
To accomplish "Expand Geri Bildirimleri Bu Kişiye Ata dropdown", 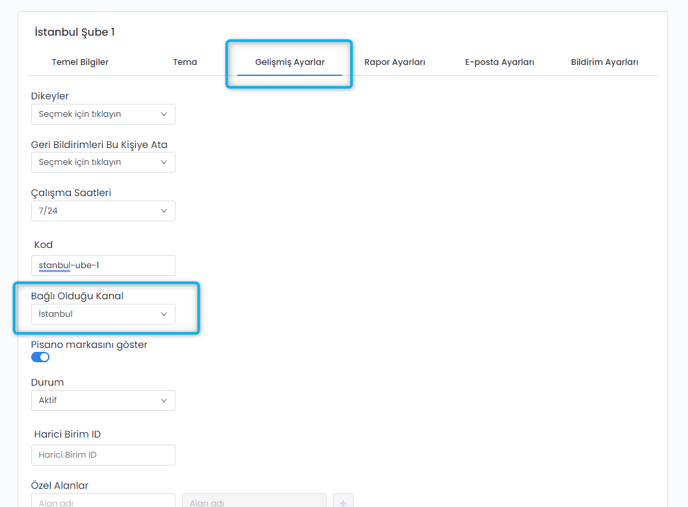I will tap(103, 162).
